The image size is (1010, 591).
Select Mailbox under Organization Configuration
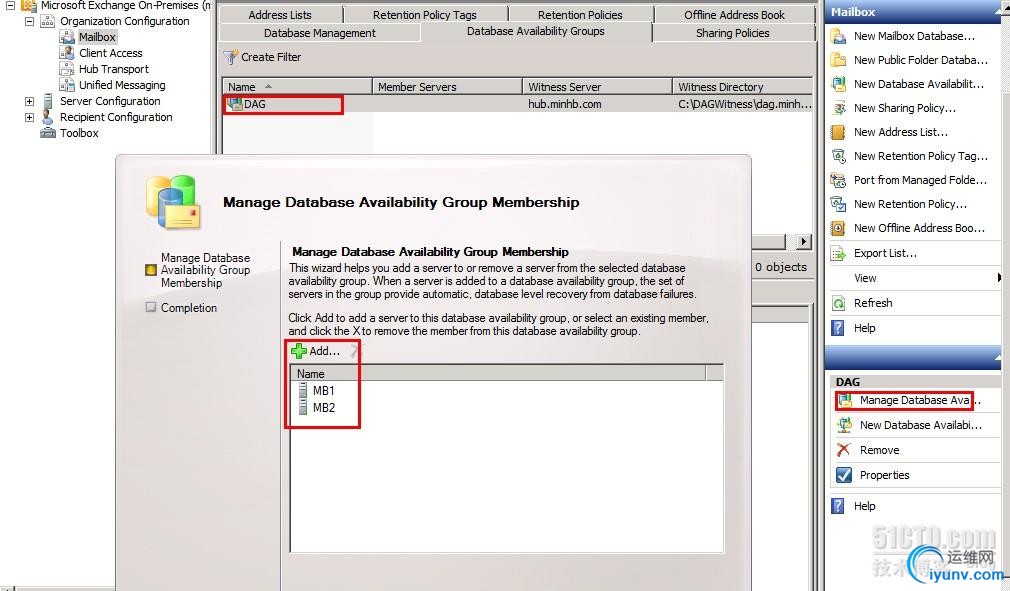(x=97, y=37)
